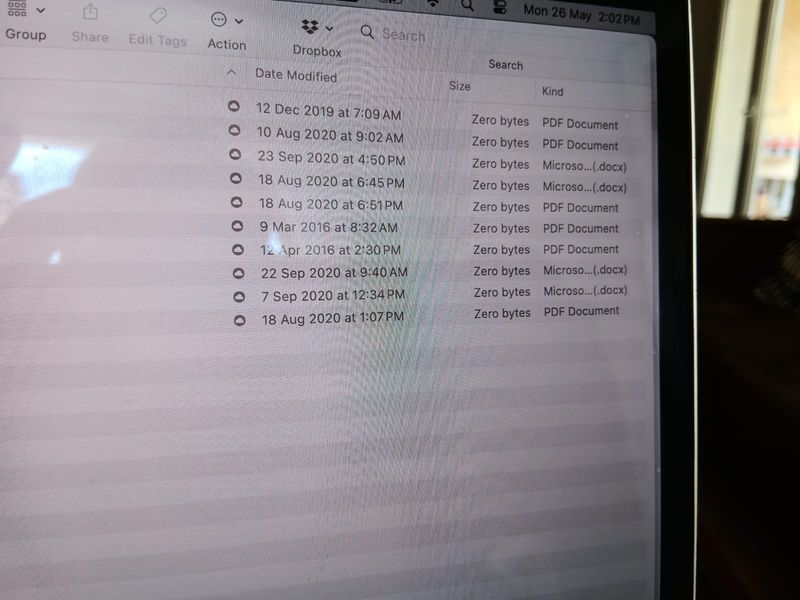Click the Dropbox toolbar icon

pyautogui.click(x=310, y=27)
